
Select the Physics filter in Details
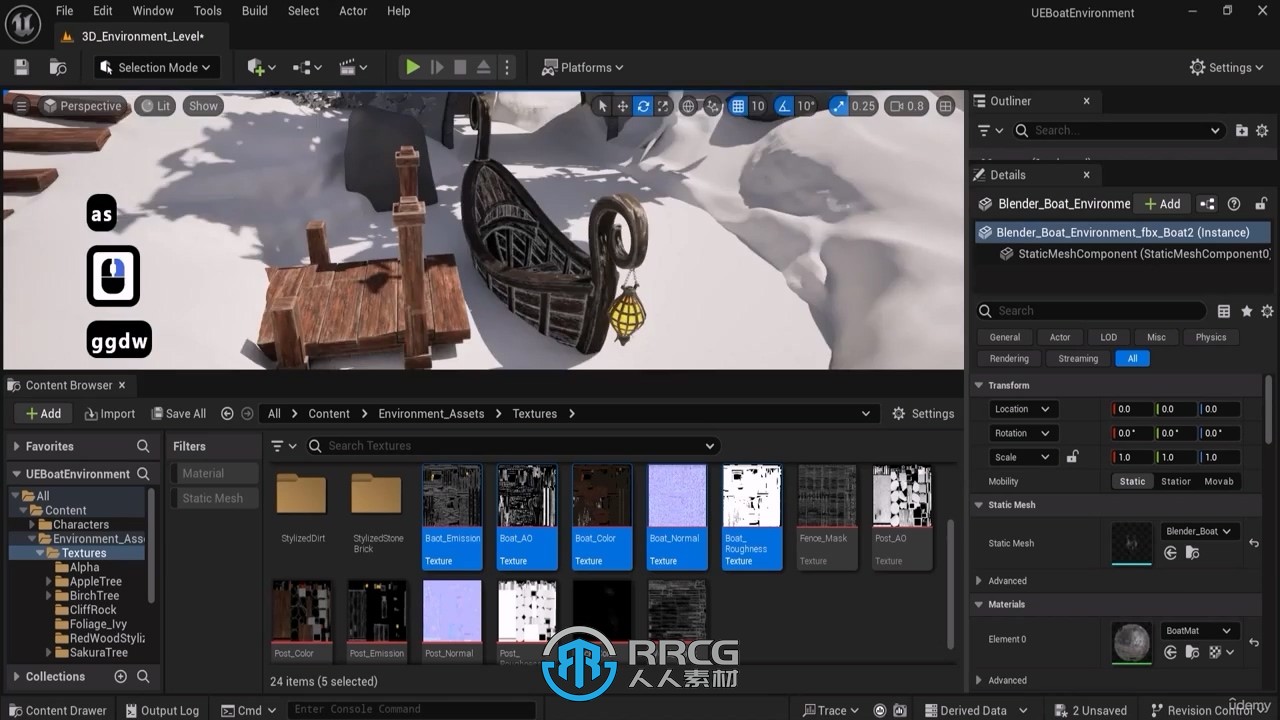1210,337
